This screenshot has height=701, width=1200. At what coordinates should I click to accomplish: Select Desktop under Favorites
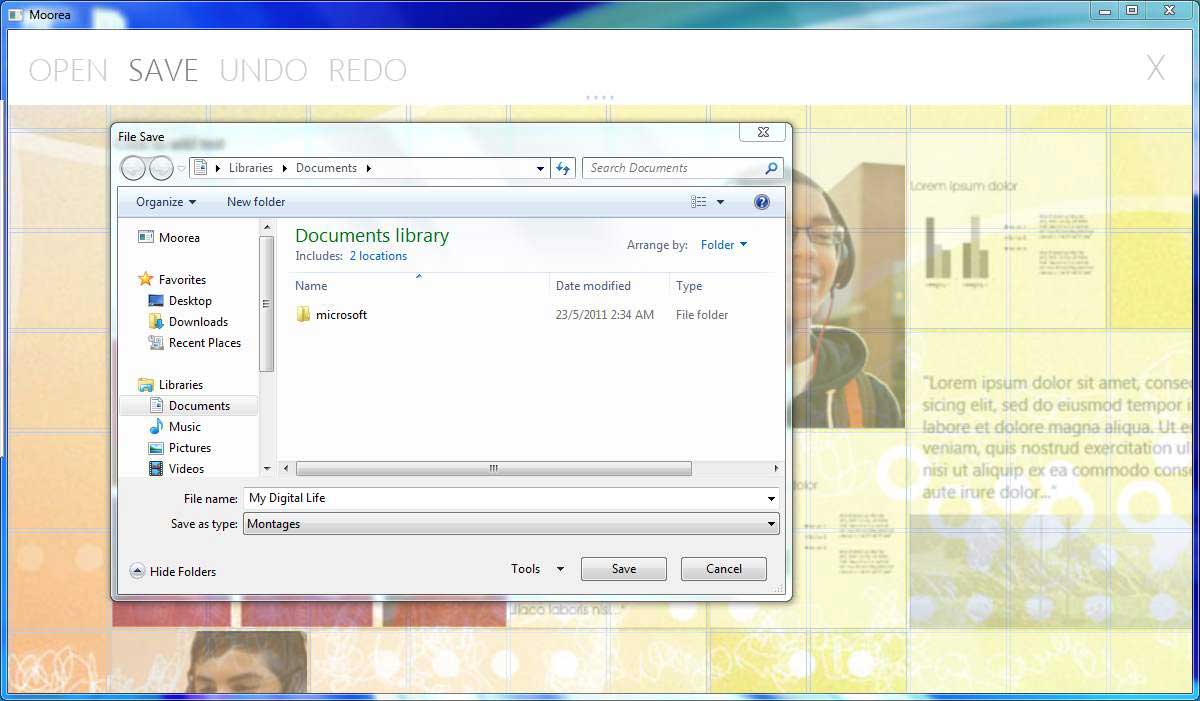(190, 301)
